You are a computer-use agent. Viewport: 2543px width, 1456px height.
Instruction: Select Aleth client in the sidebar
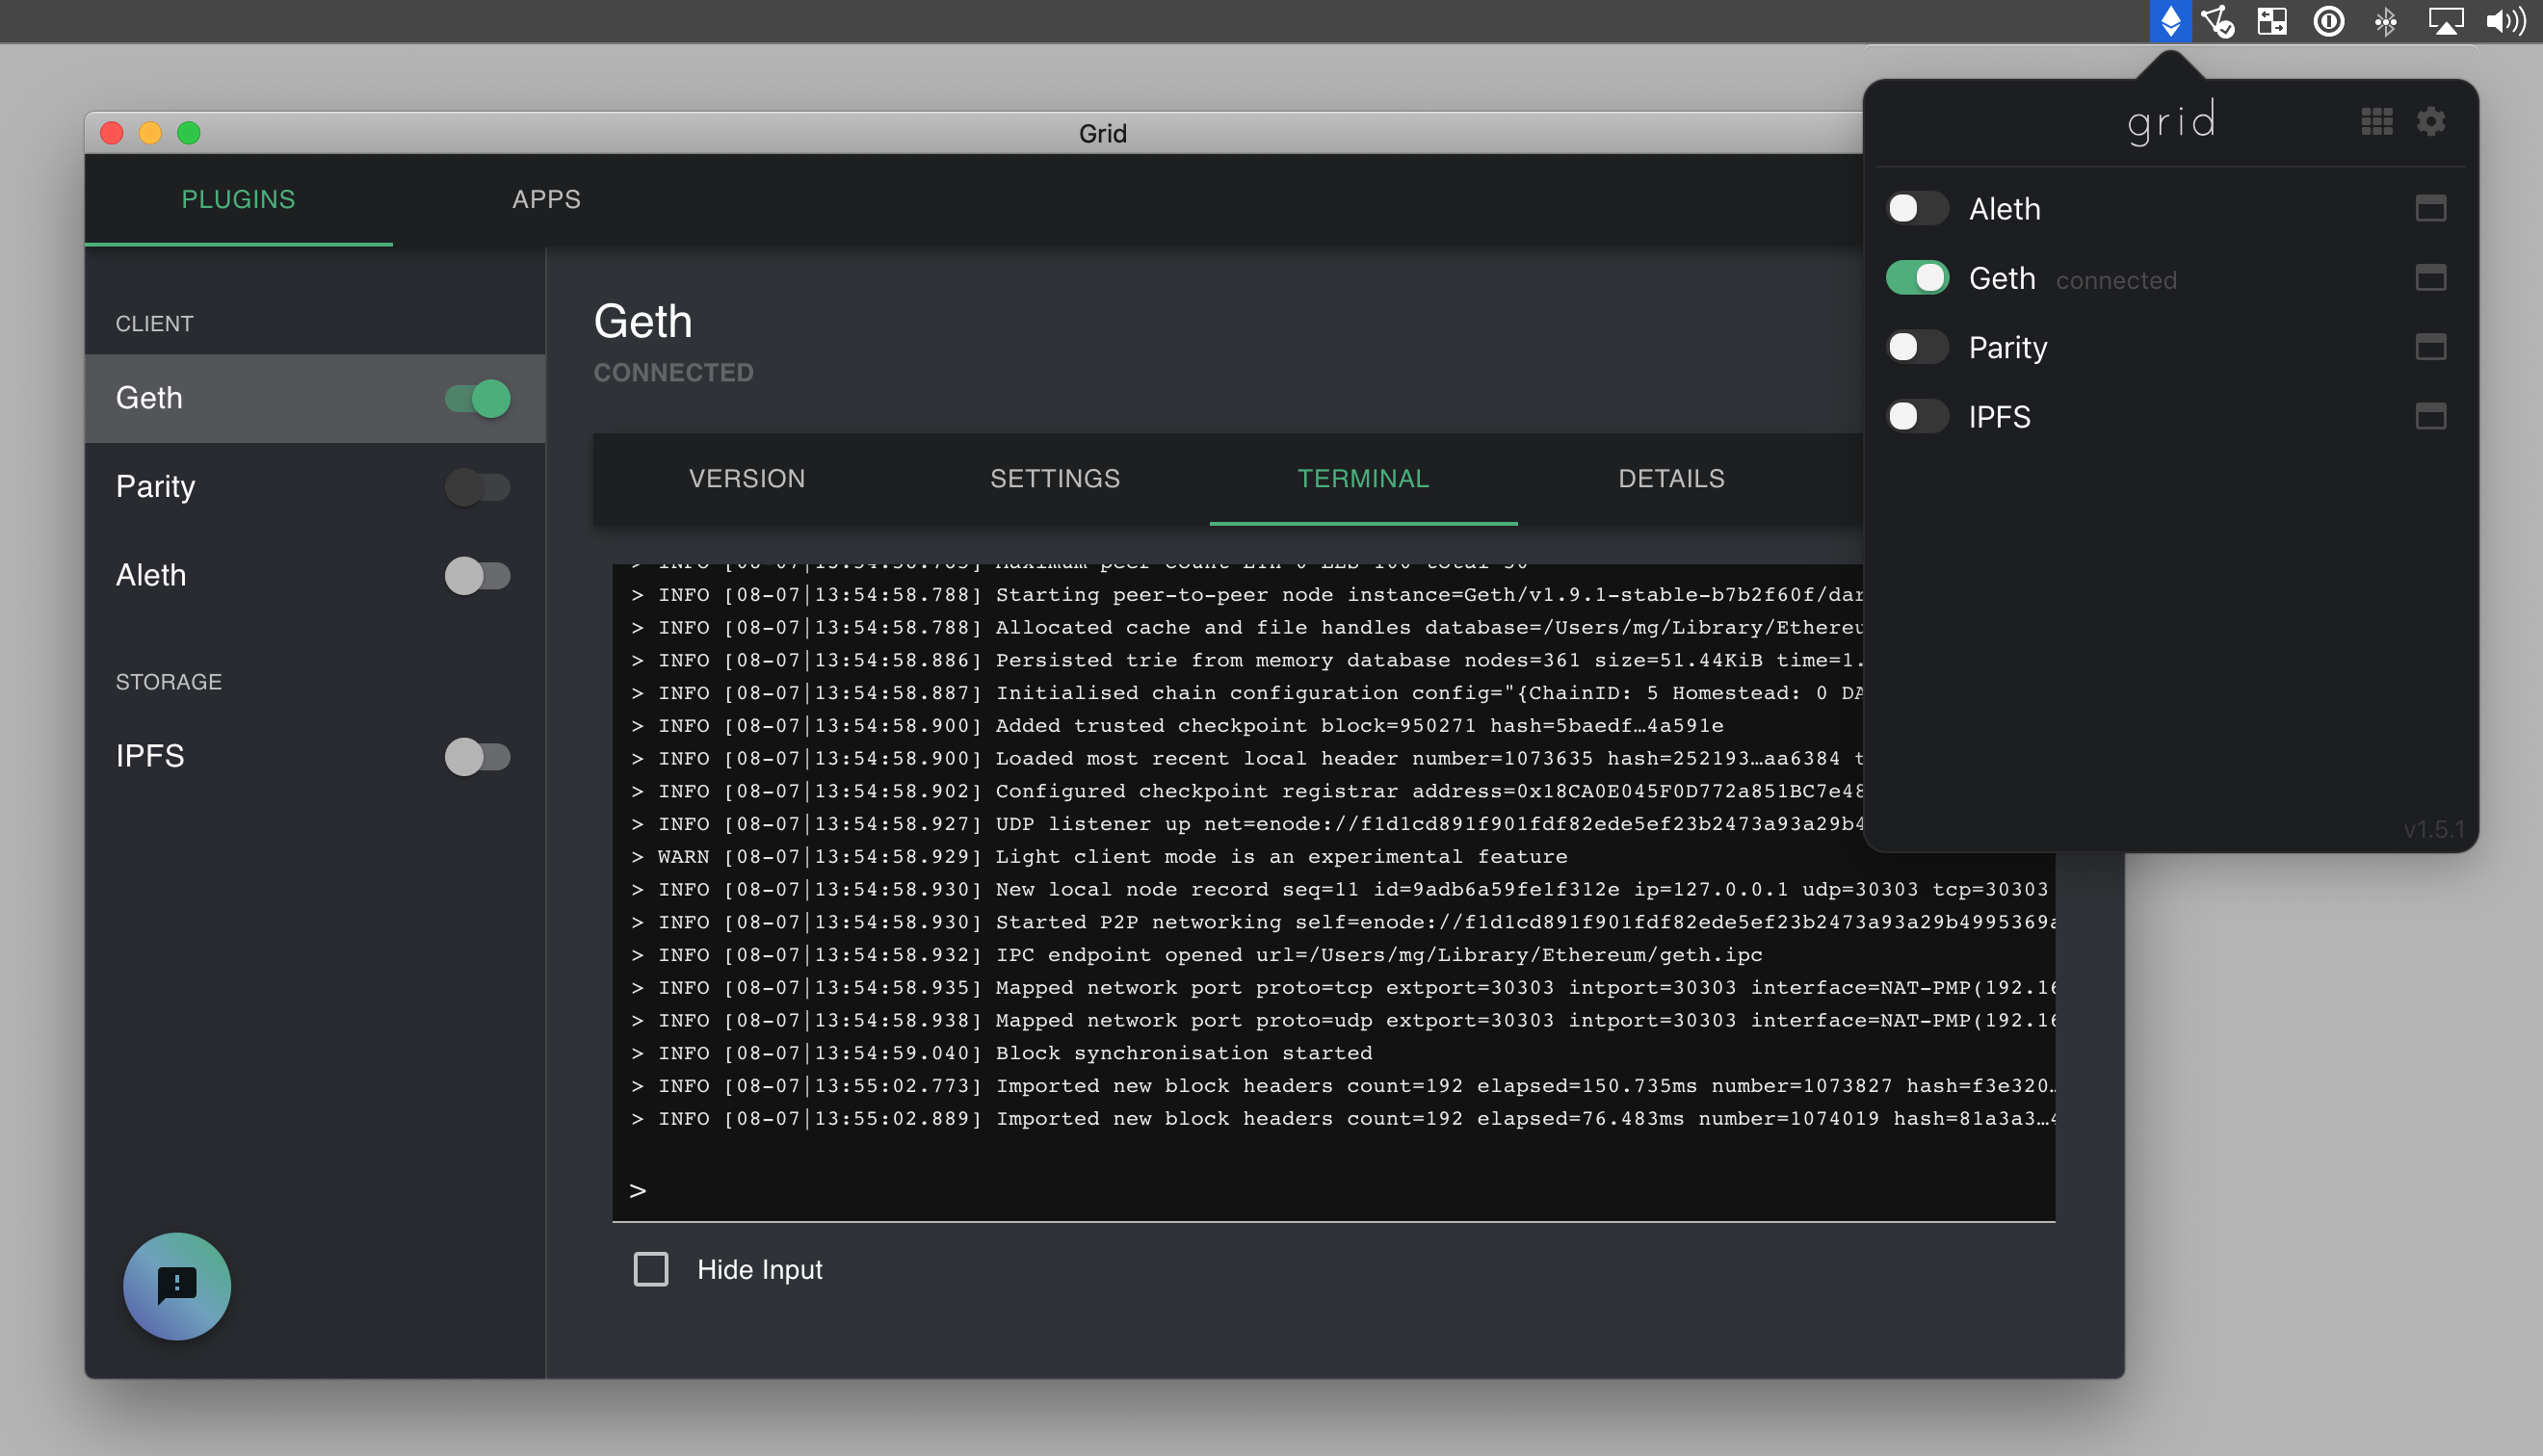pyautogui.click(x=152, y=575)
